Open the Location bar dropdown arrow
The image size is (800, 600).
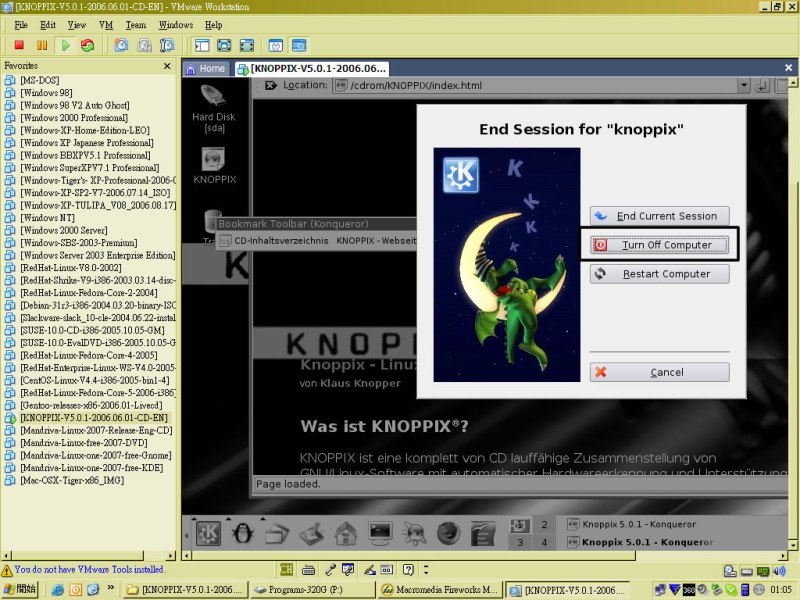click(743, 85)
